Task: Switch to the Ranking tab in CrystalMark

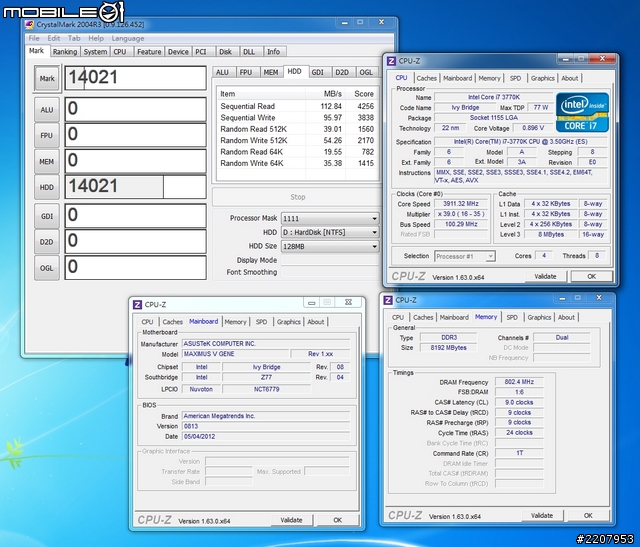Action: coord(65,52)
